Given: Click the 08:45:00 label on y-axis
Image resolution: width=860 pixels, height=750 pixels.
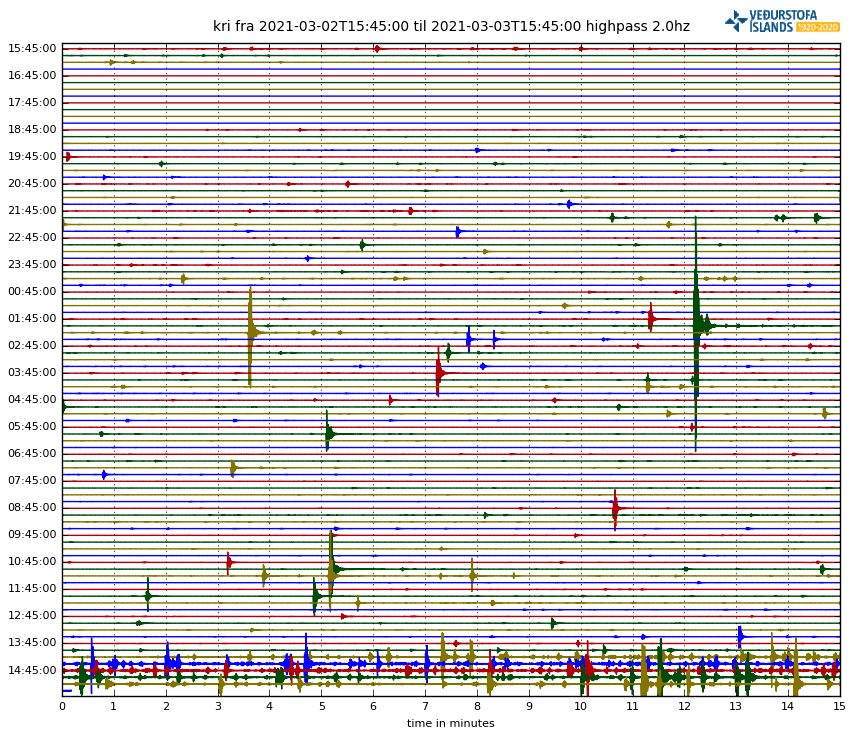Looking at the screenshot, I should tap(32, 507).
